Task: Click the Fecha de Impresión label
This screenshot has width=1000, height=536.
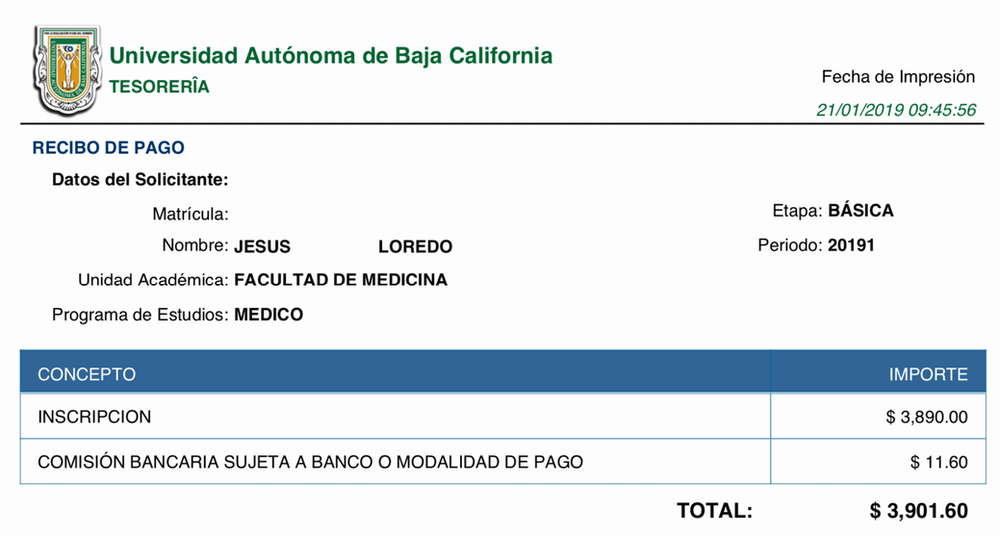Action: click(x=898, y=77)
